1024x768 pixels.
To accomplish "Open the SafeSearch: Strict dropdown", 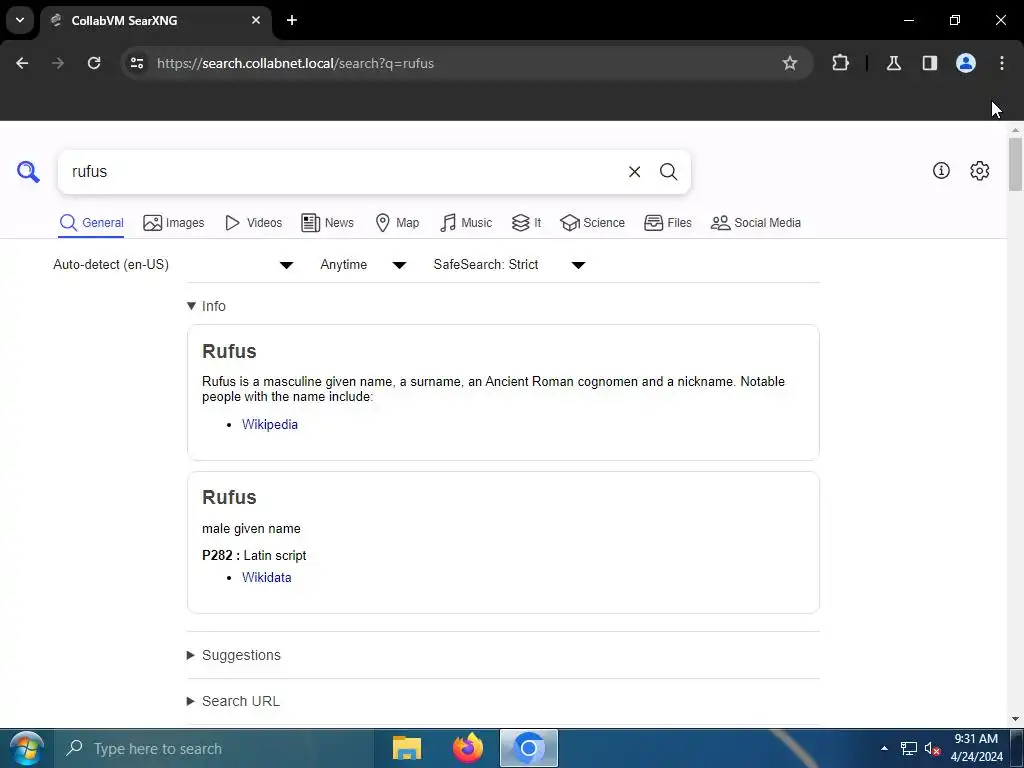I will pyautogui.click(x=509, y=264).
